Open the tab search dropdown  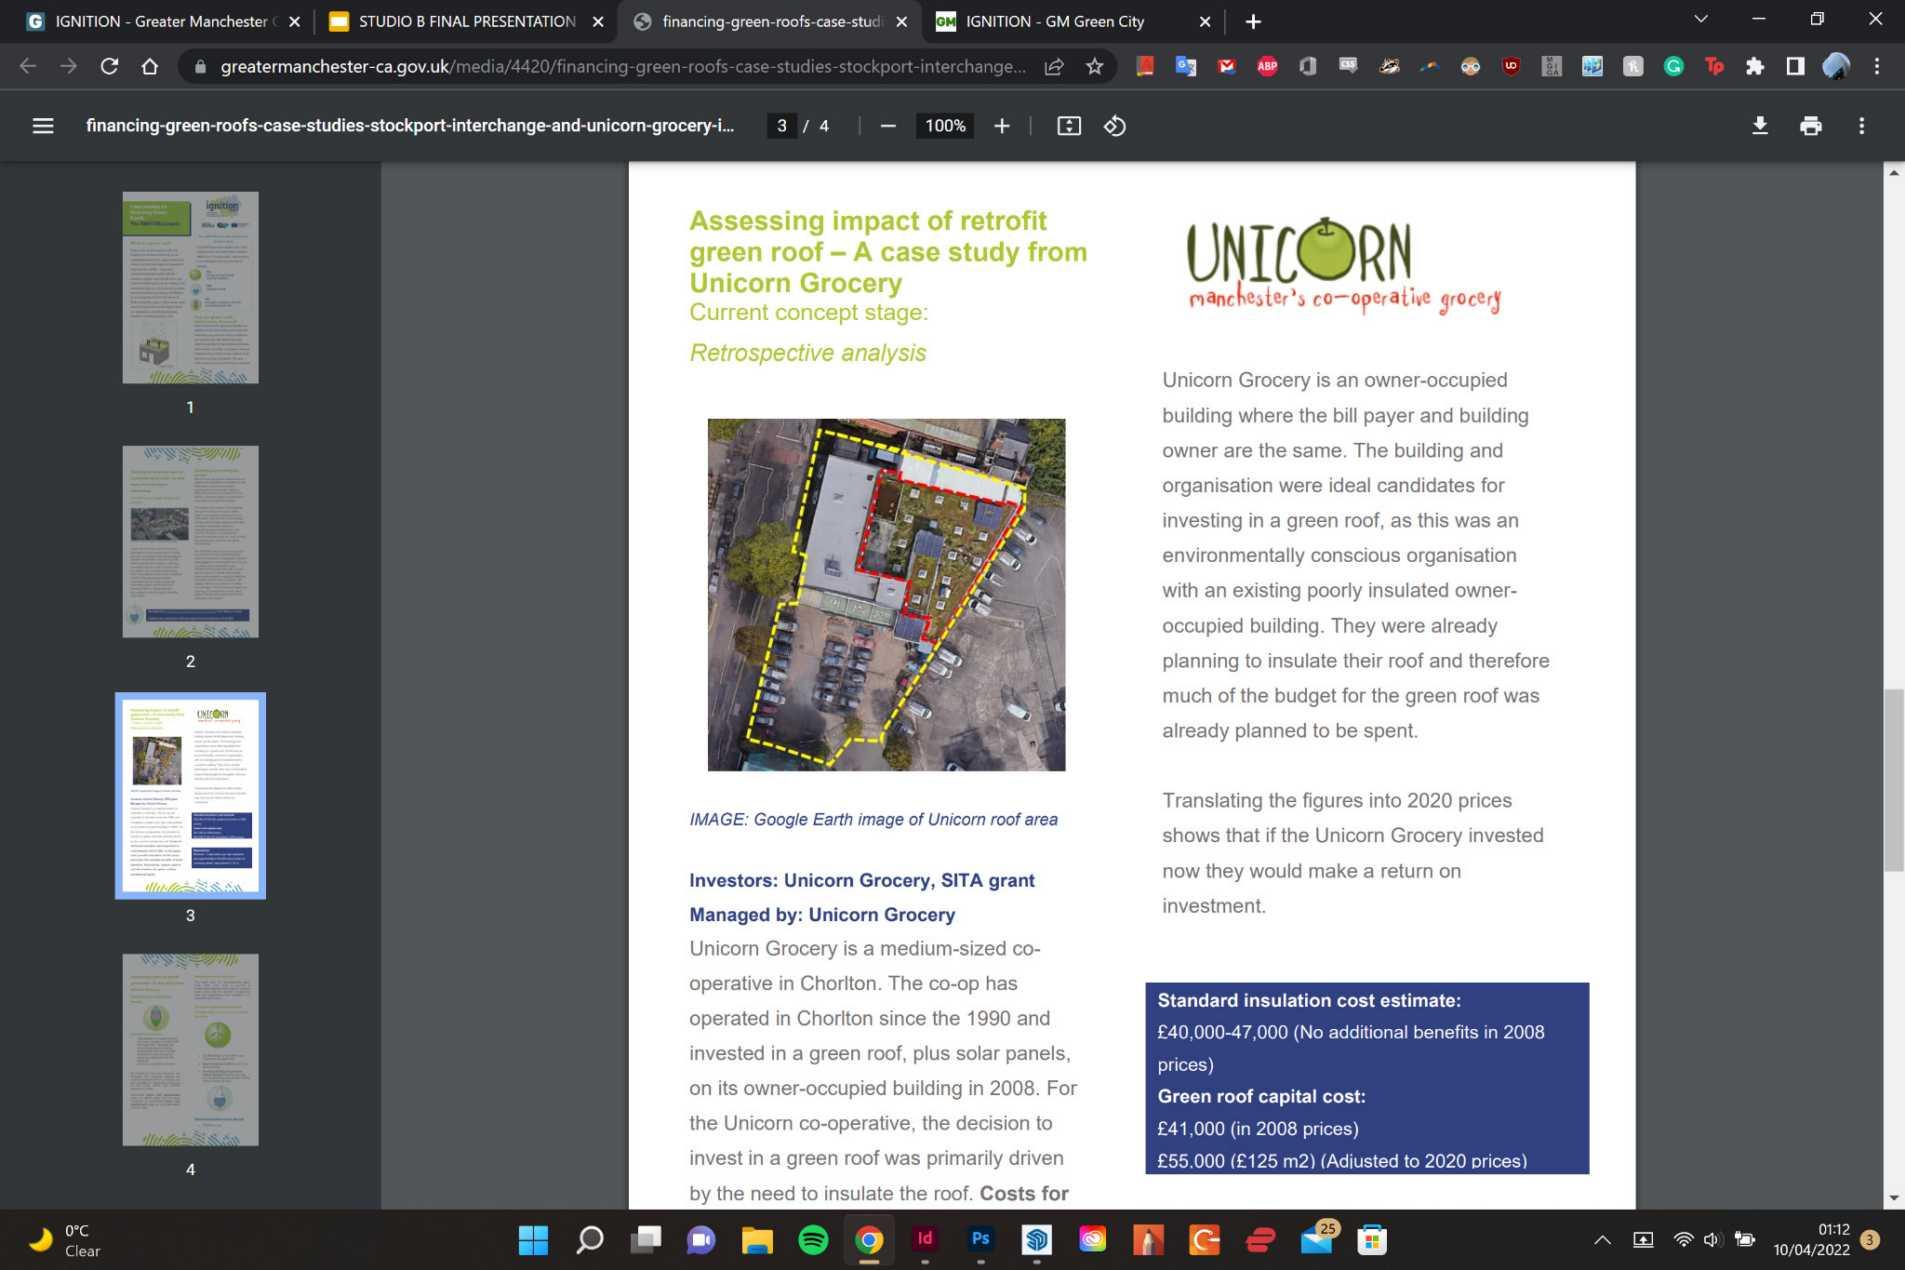tap(1700, 19)
